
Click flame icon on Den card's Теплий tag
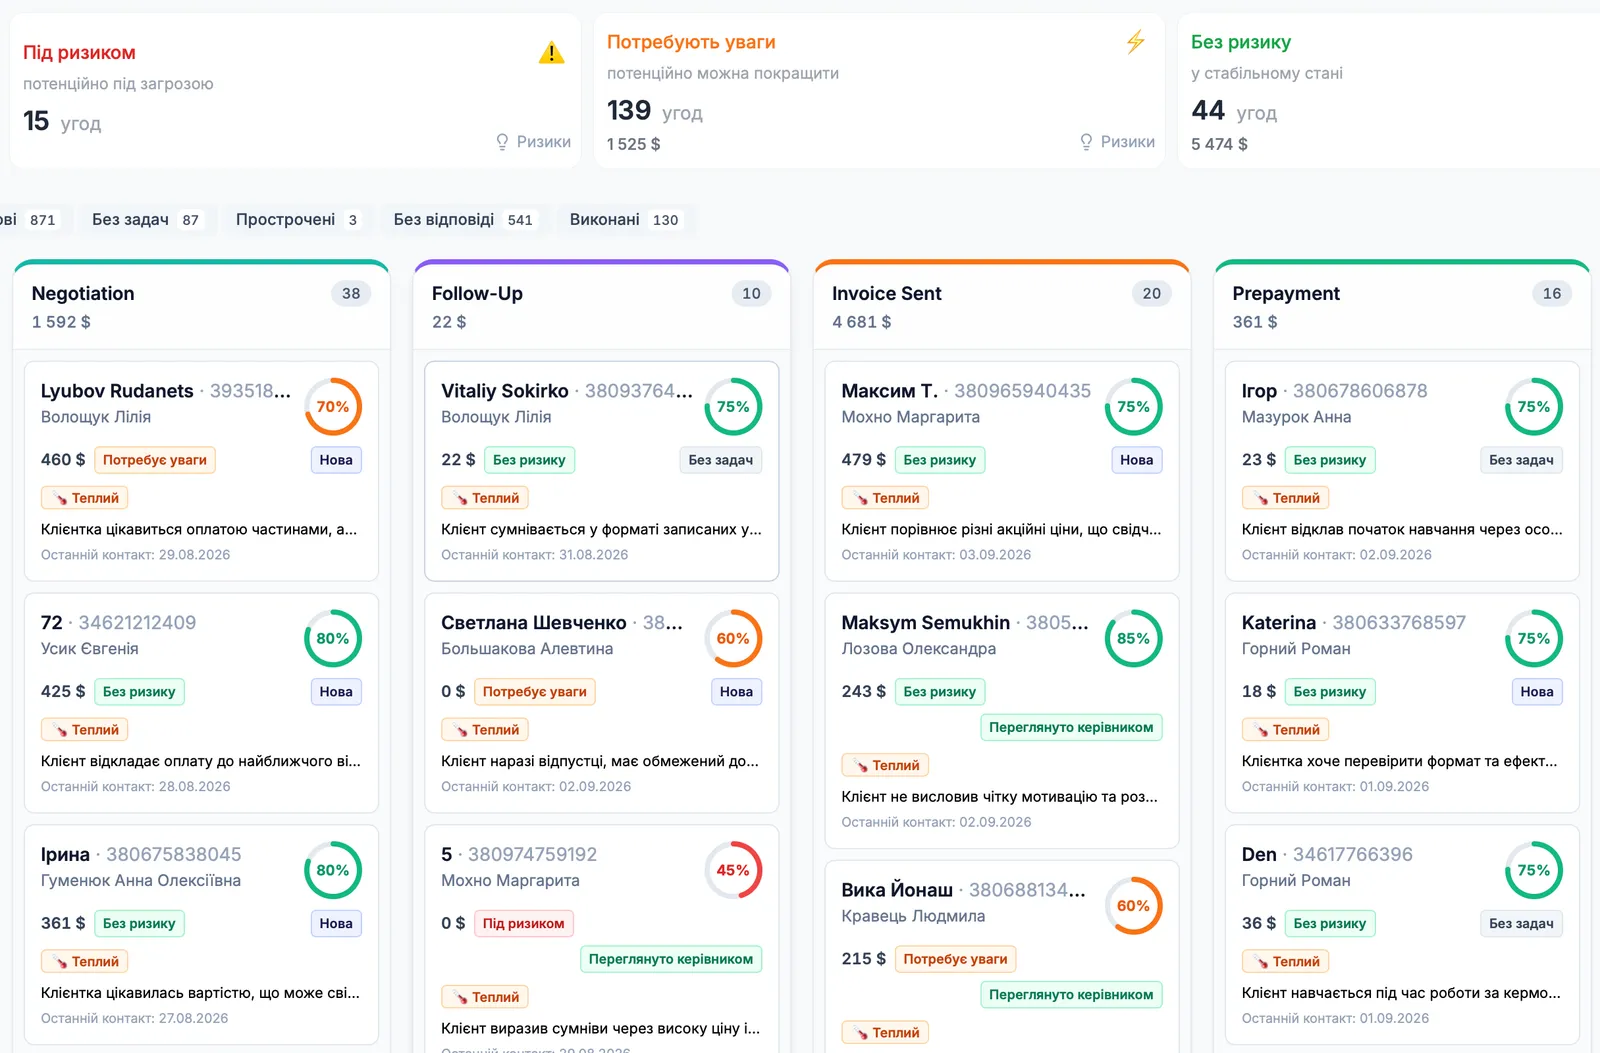[x=1261, y=962]
